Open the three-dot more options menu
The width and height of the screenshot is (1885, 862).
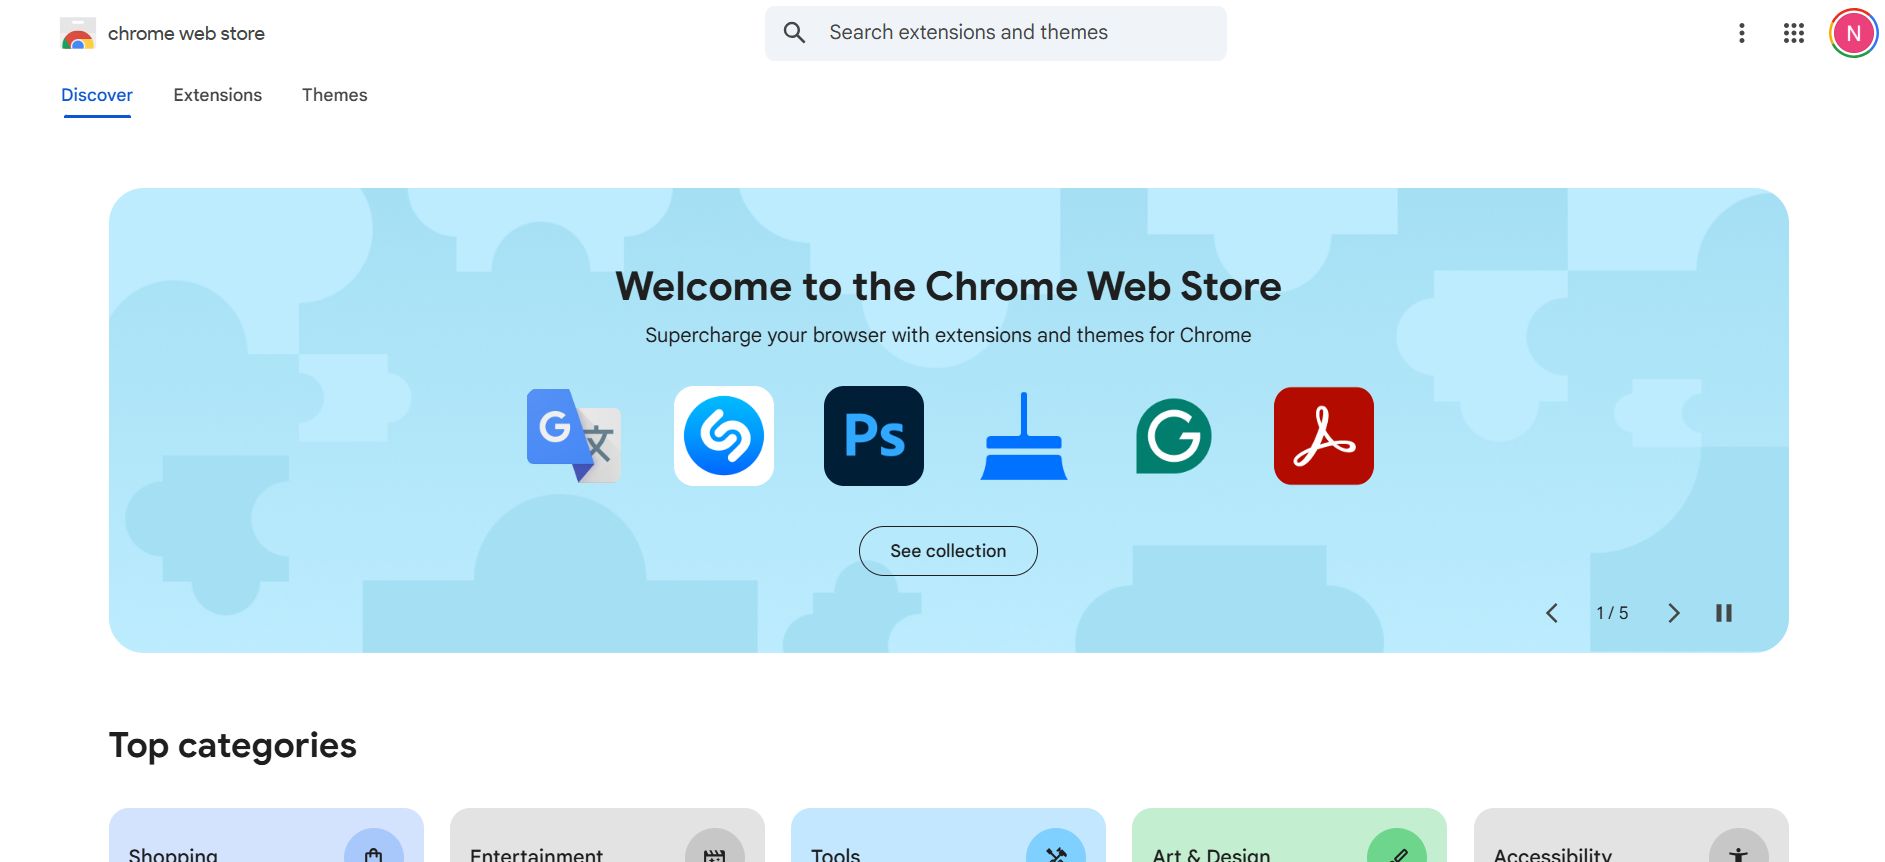1741,33
